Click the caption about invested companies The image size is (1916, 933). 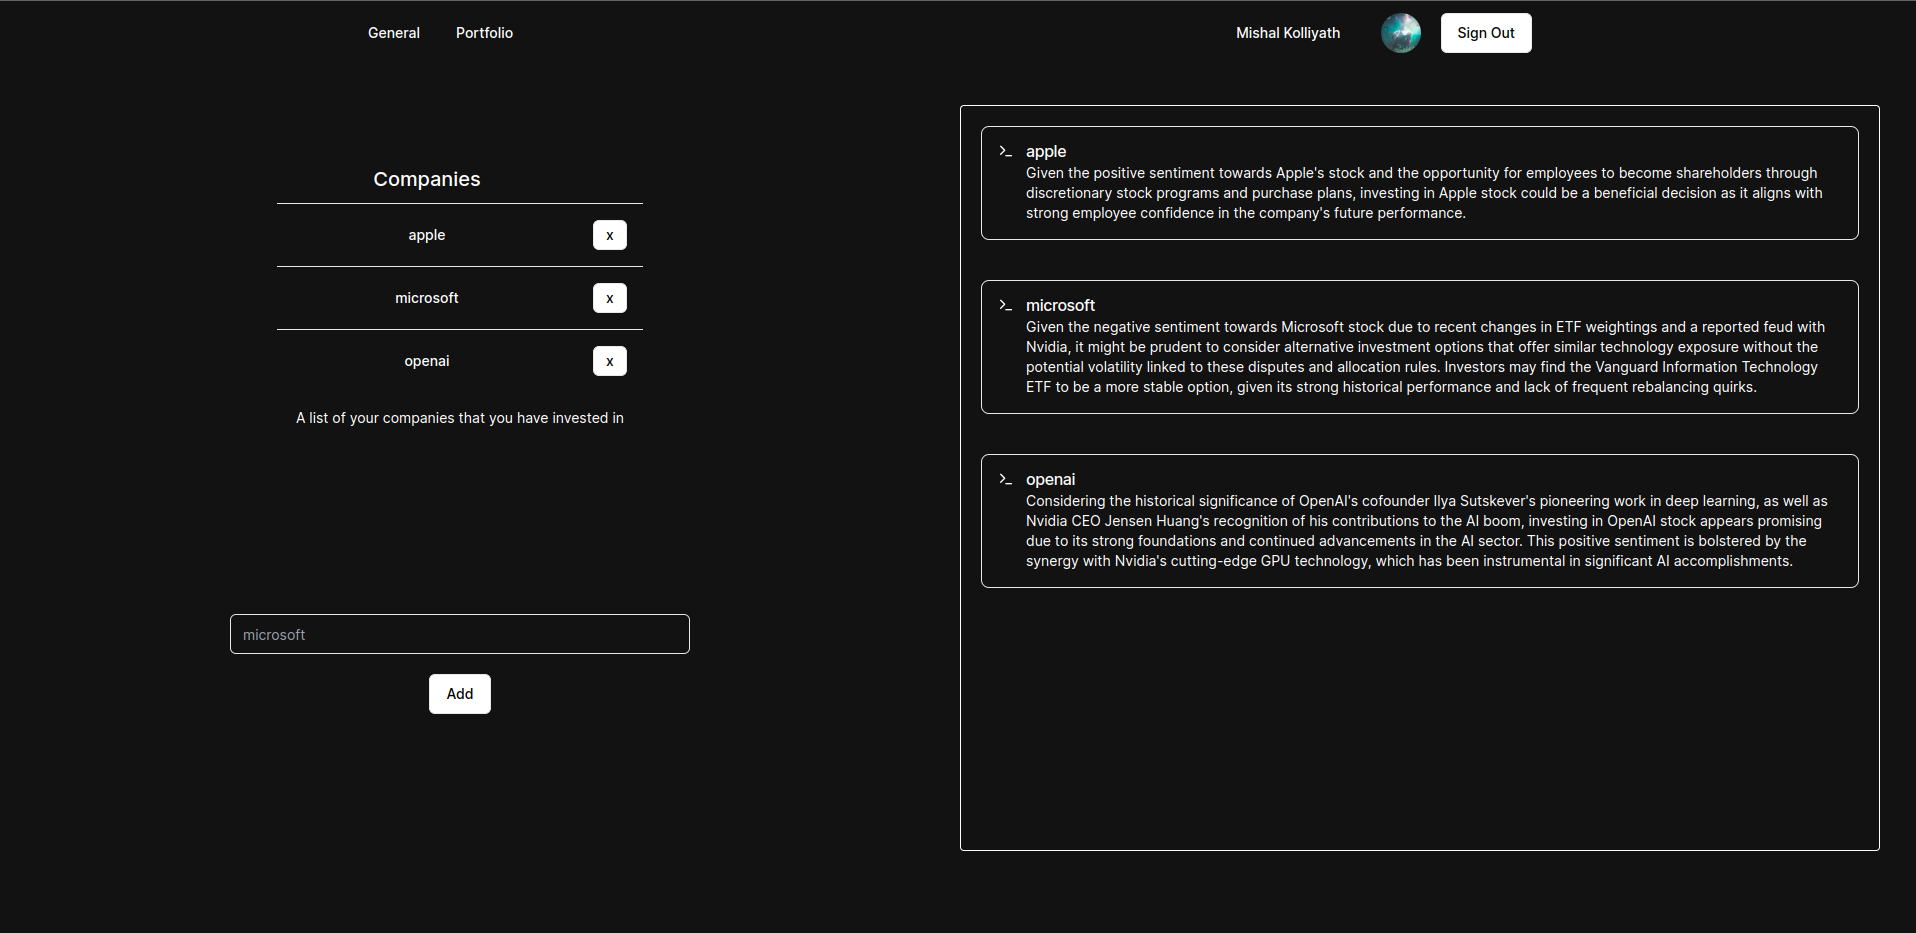460,418
